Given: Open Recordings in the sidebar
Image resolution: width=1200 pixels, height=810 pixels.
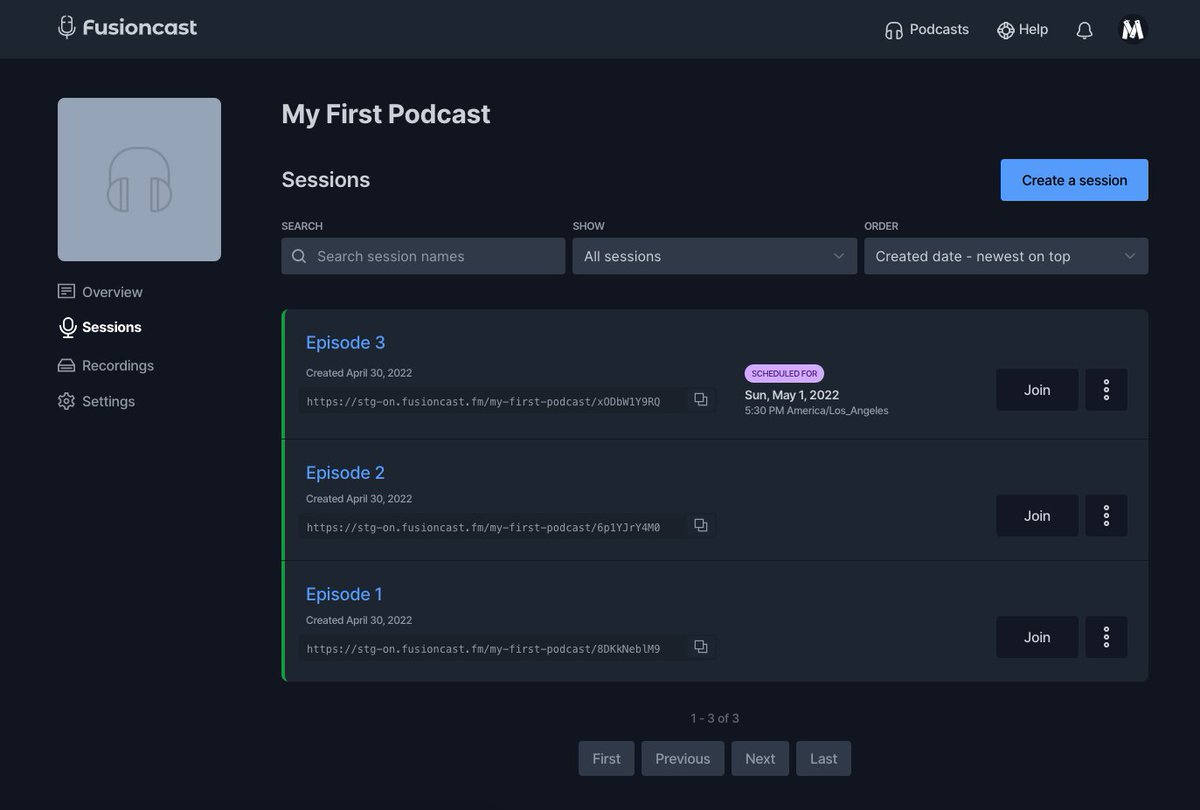Looking at the screenshot, I should tap(106, 365).
